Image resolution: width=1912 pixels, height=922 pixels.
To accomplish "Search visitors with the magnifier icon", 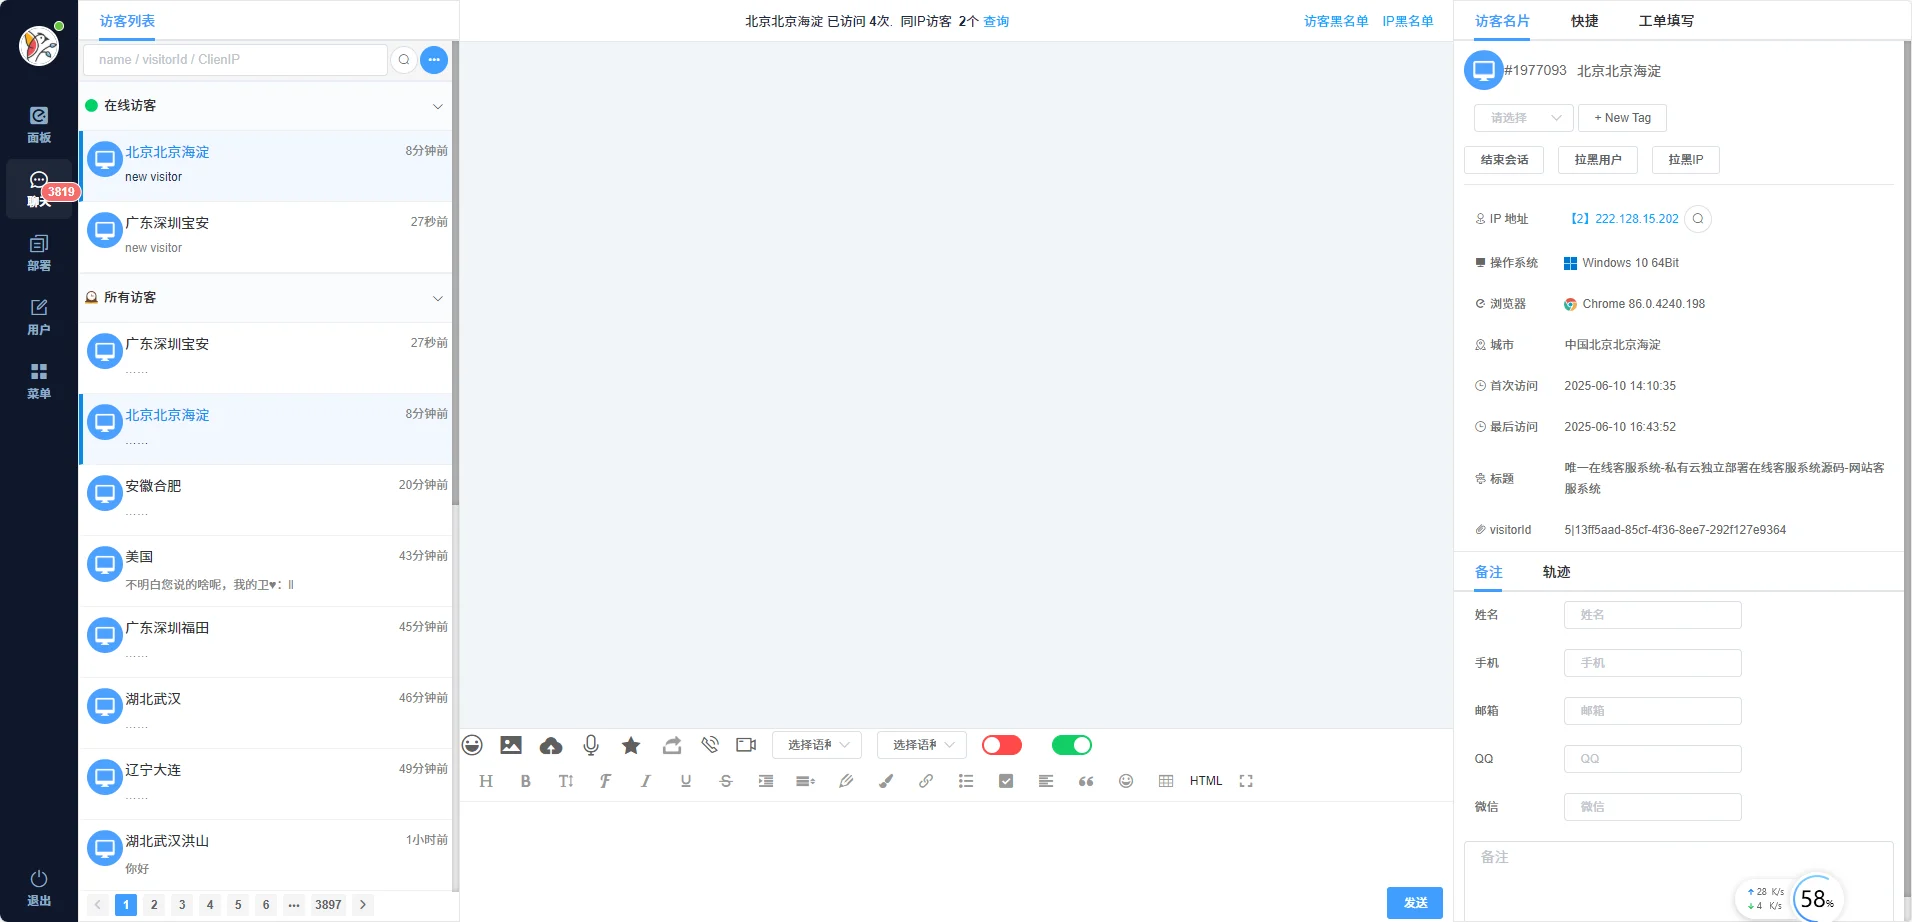I will click(404, 60).
